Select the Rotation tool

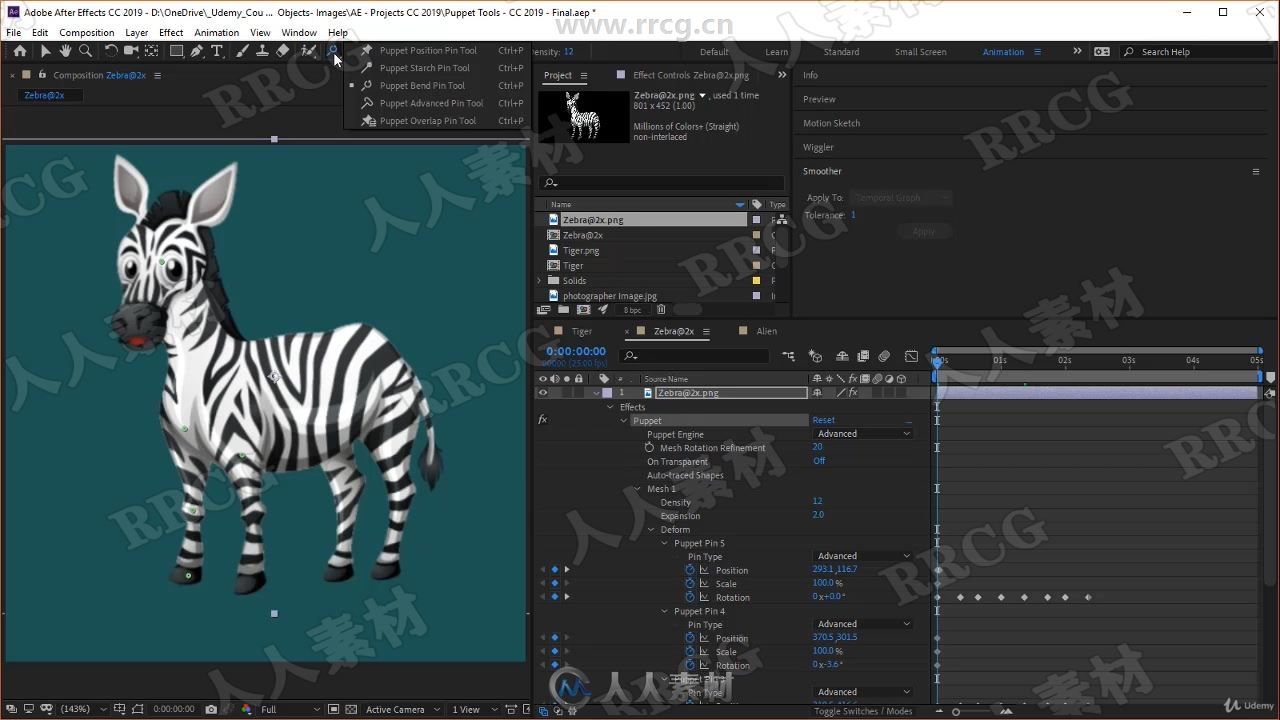111,51
